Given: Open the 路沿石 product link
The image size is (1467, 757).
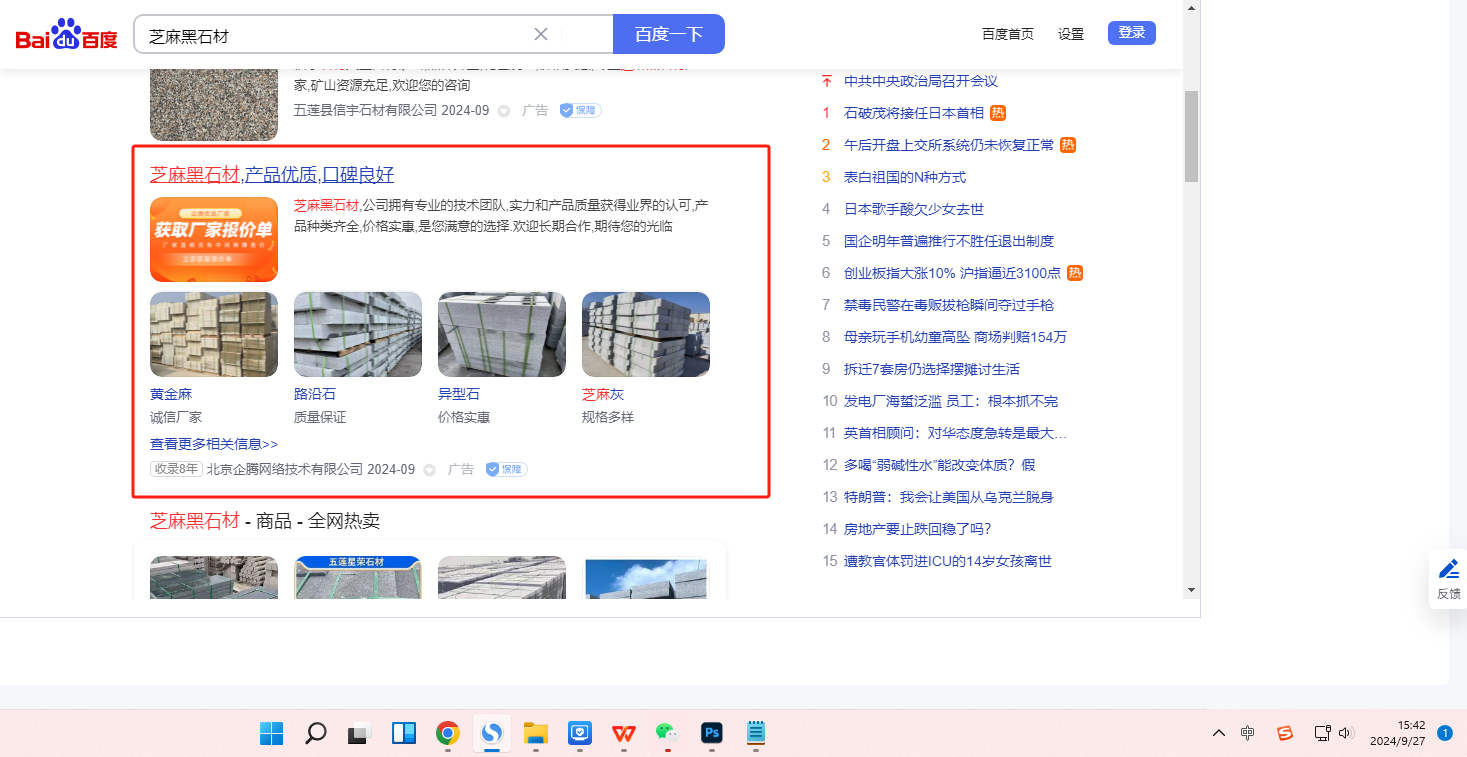Looking at the screenshot, I should pyautogui.click(x=315, y=394).
